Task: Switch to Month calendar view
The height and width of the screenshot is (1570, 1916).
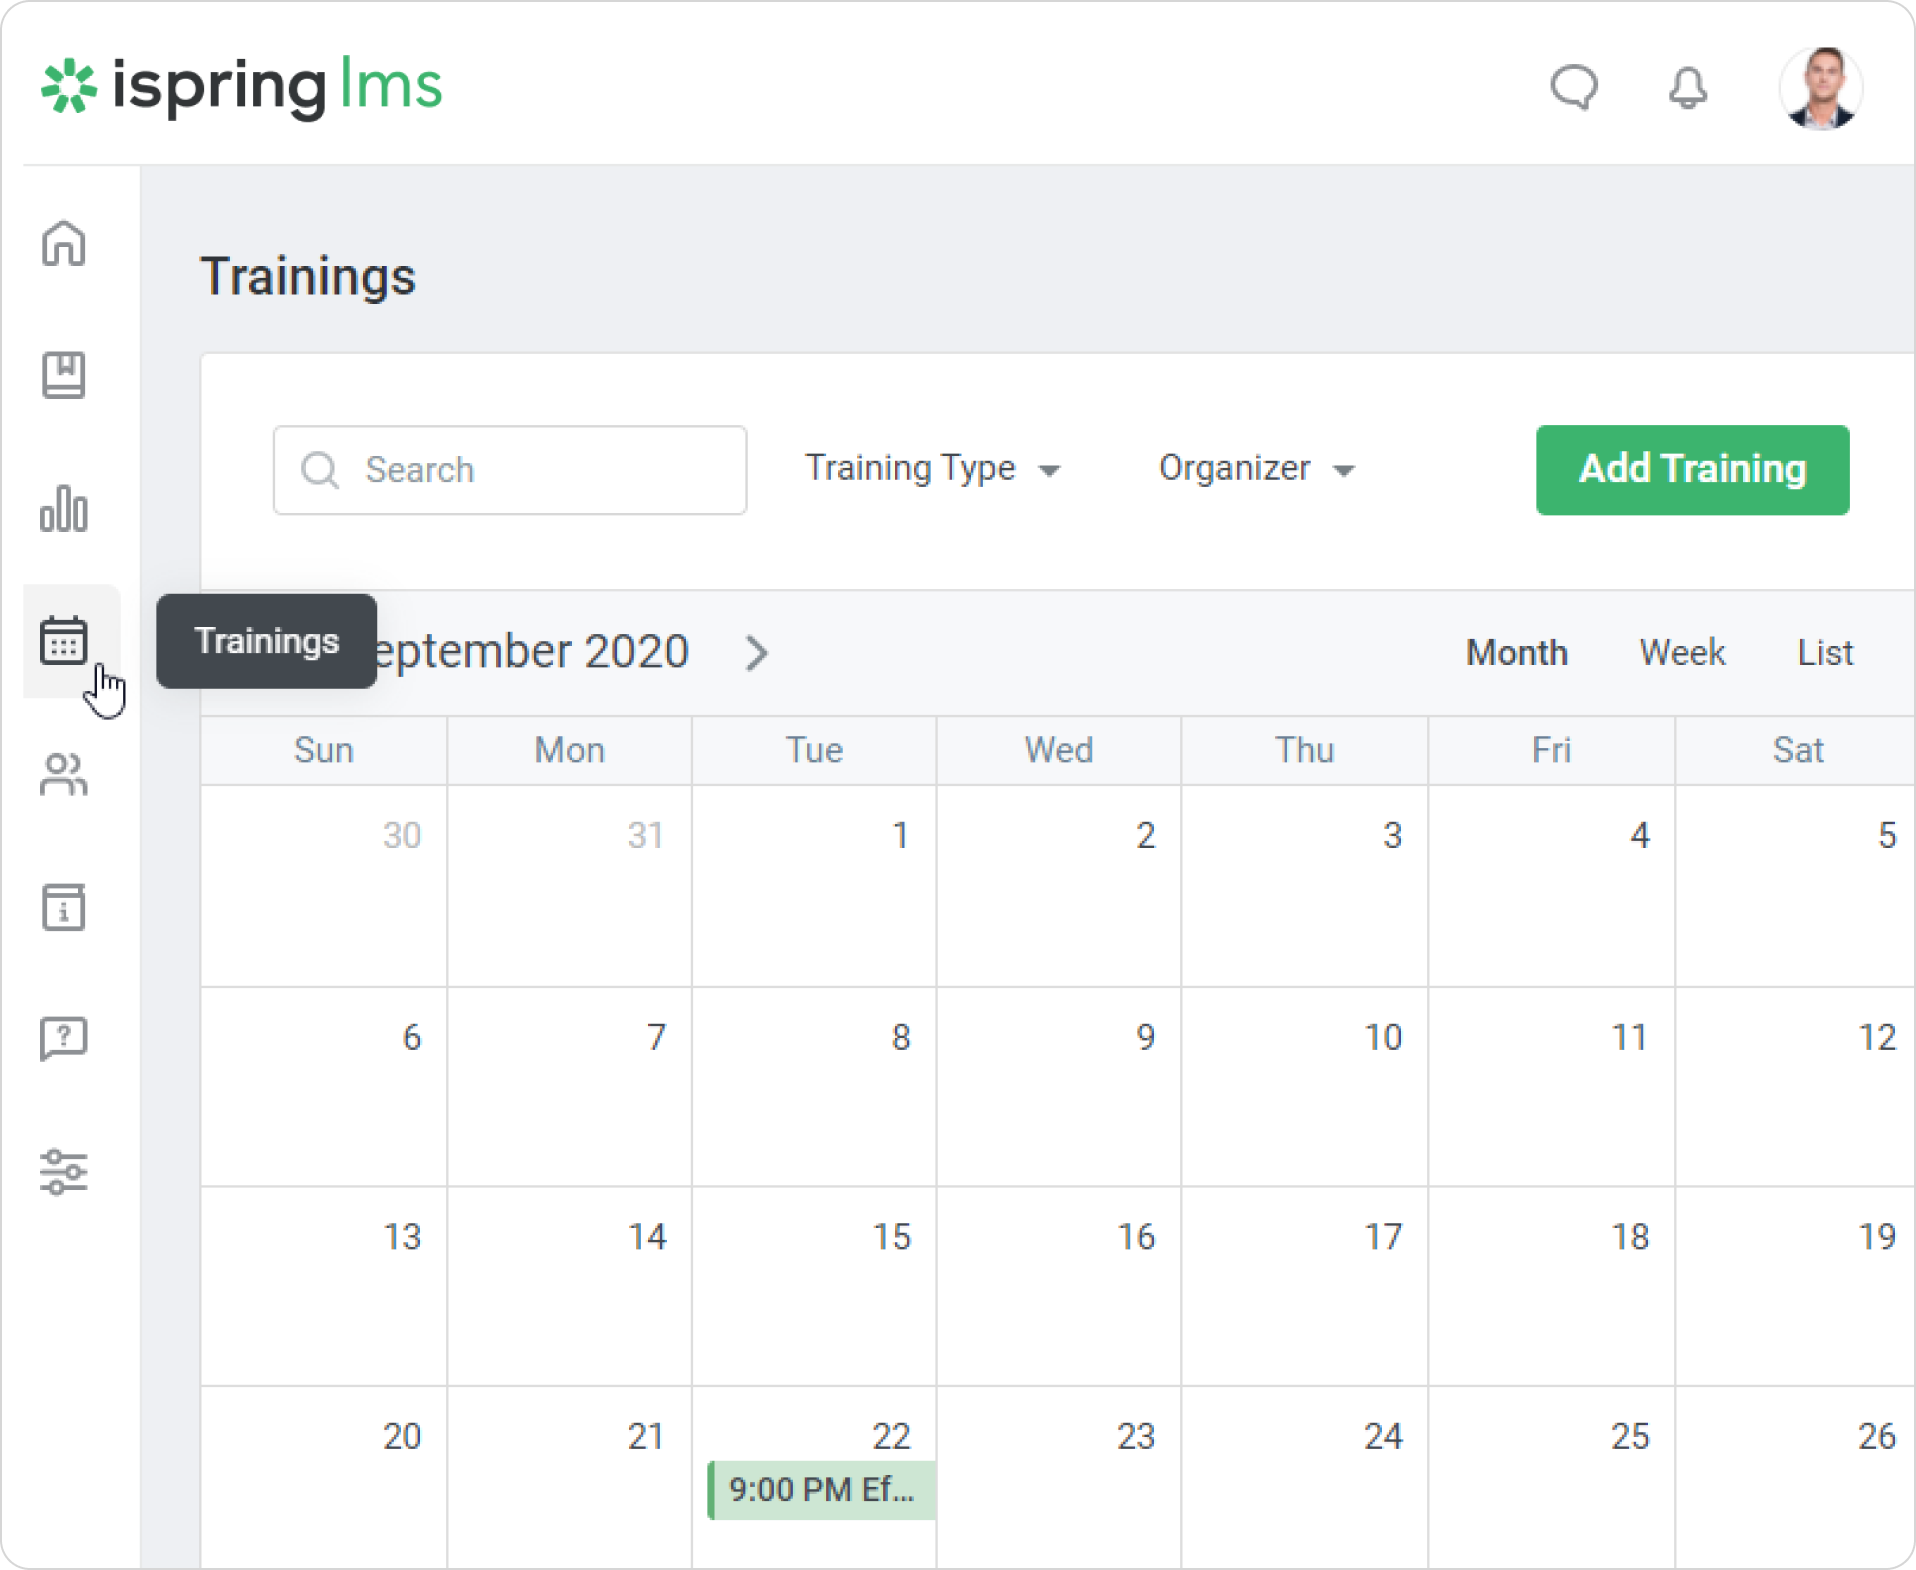Action: click(1516, 653)
